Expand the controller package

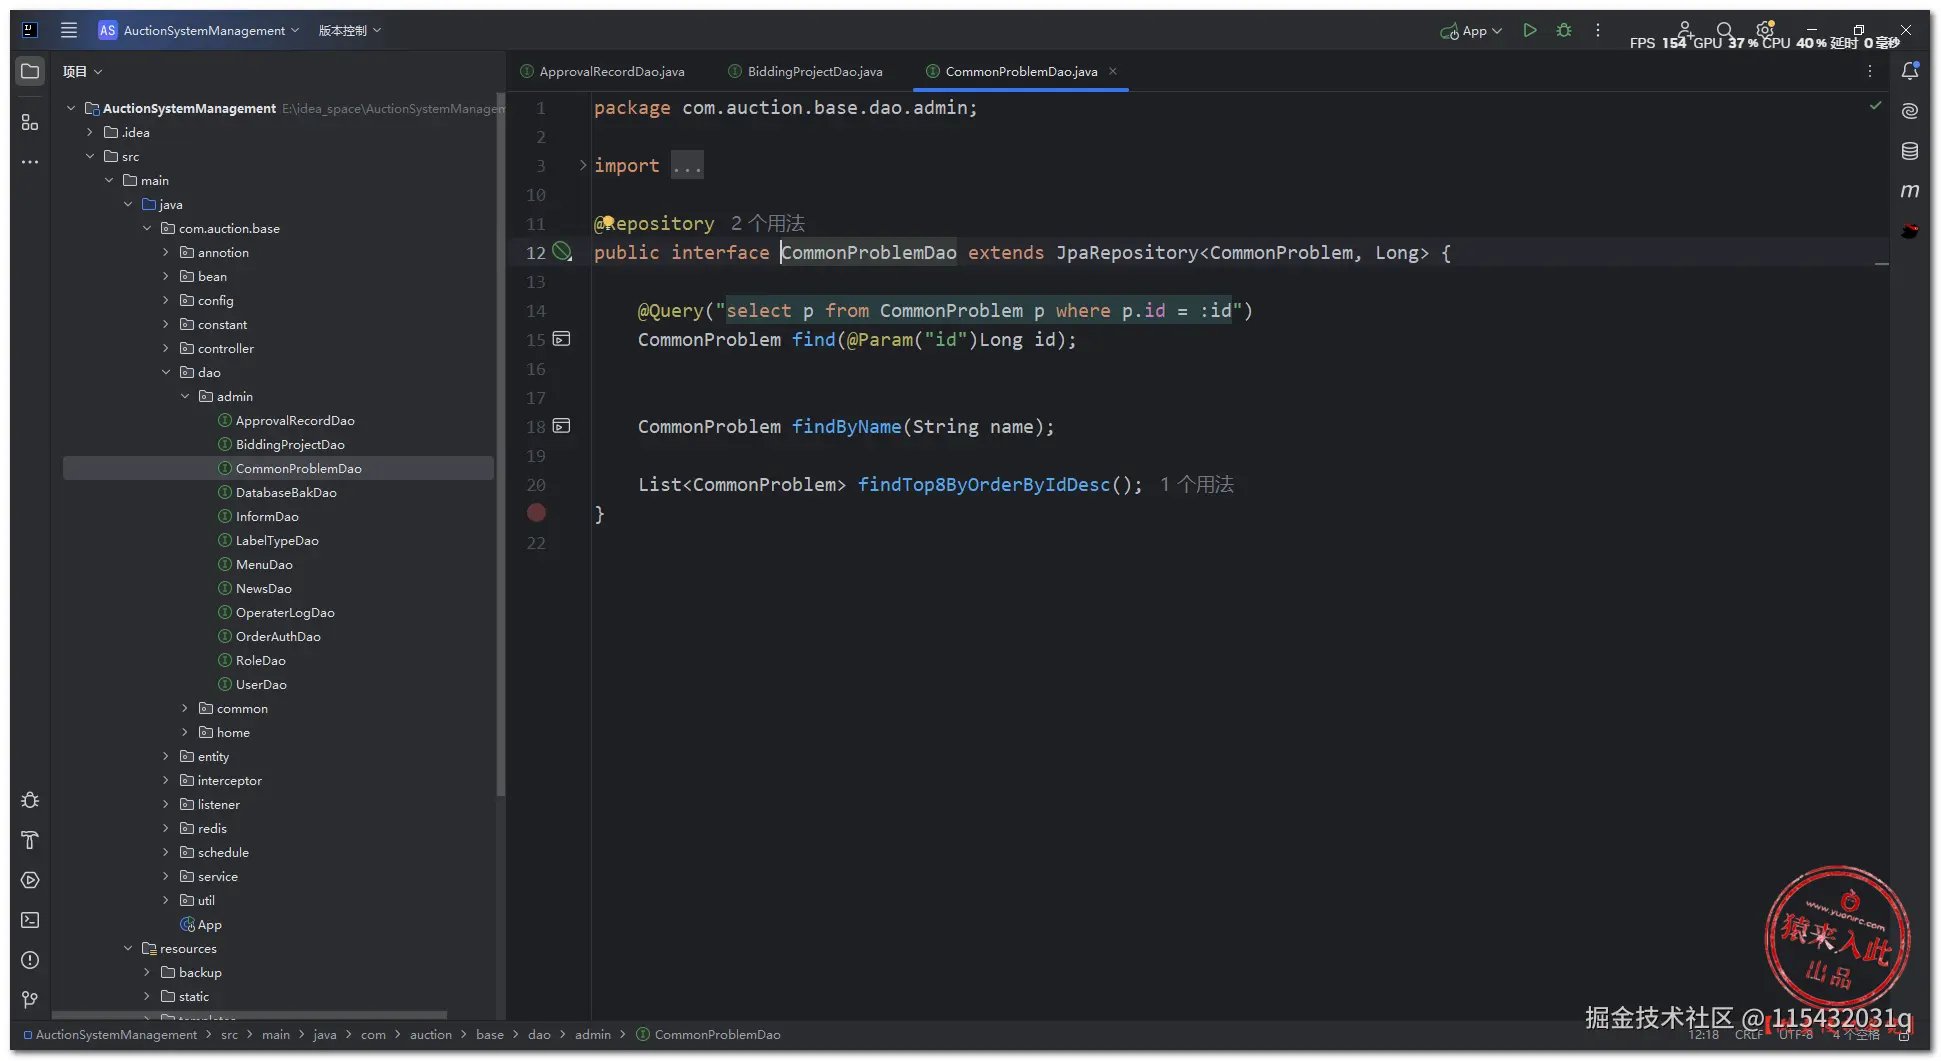click(166, 348)
